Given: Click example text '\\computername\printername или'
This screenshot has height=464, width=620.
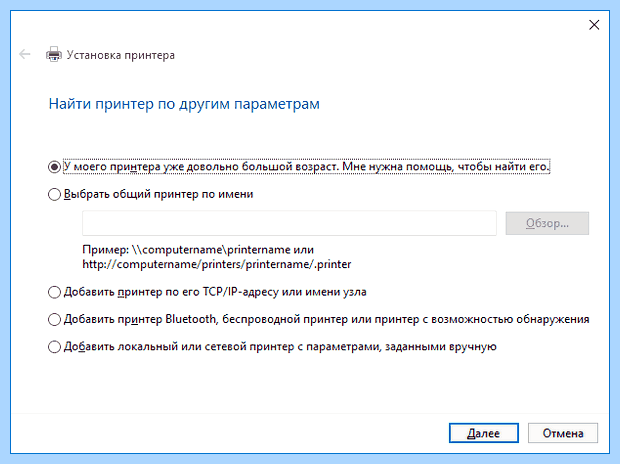Looking at the screenshot, I should pos(223,250).
